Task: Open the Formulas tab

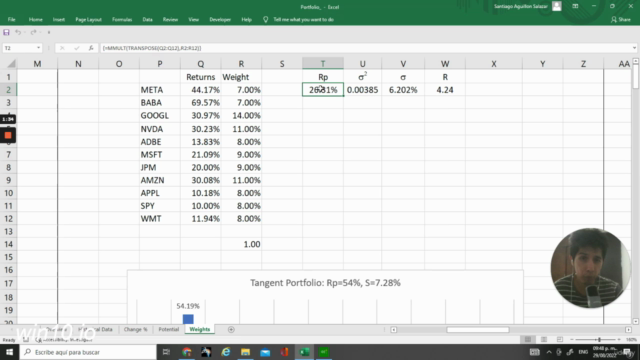Action: point(122,19)
